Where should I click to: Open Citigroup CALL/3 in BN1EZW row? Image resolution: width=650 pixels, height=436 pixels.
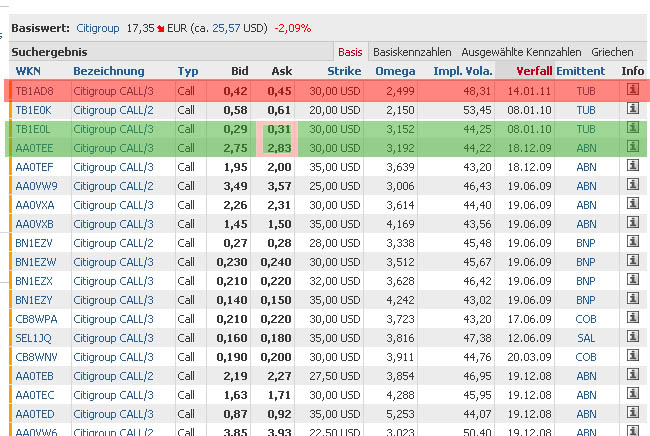coord(113,262)
